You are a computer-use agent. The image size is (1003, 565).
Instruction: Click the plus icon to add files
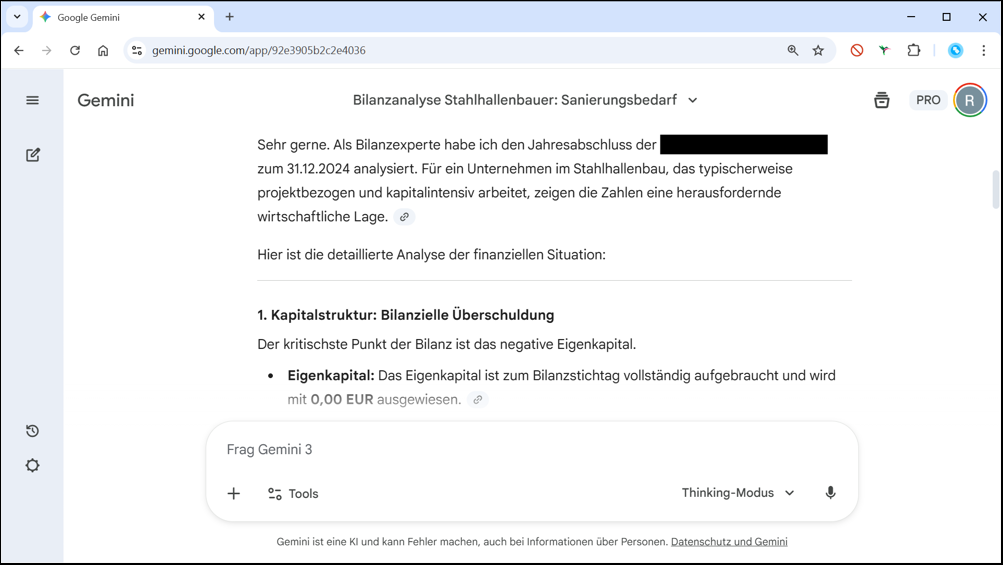234,493
